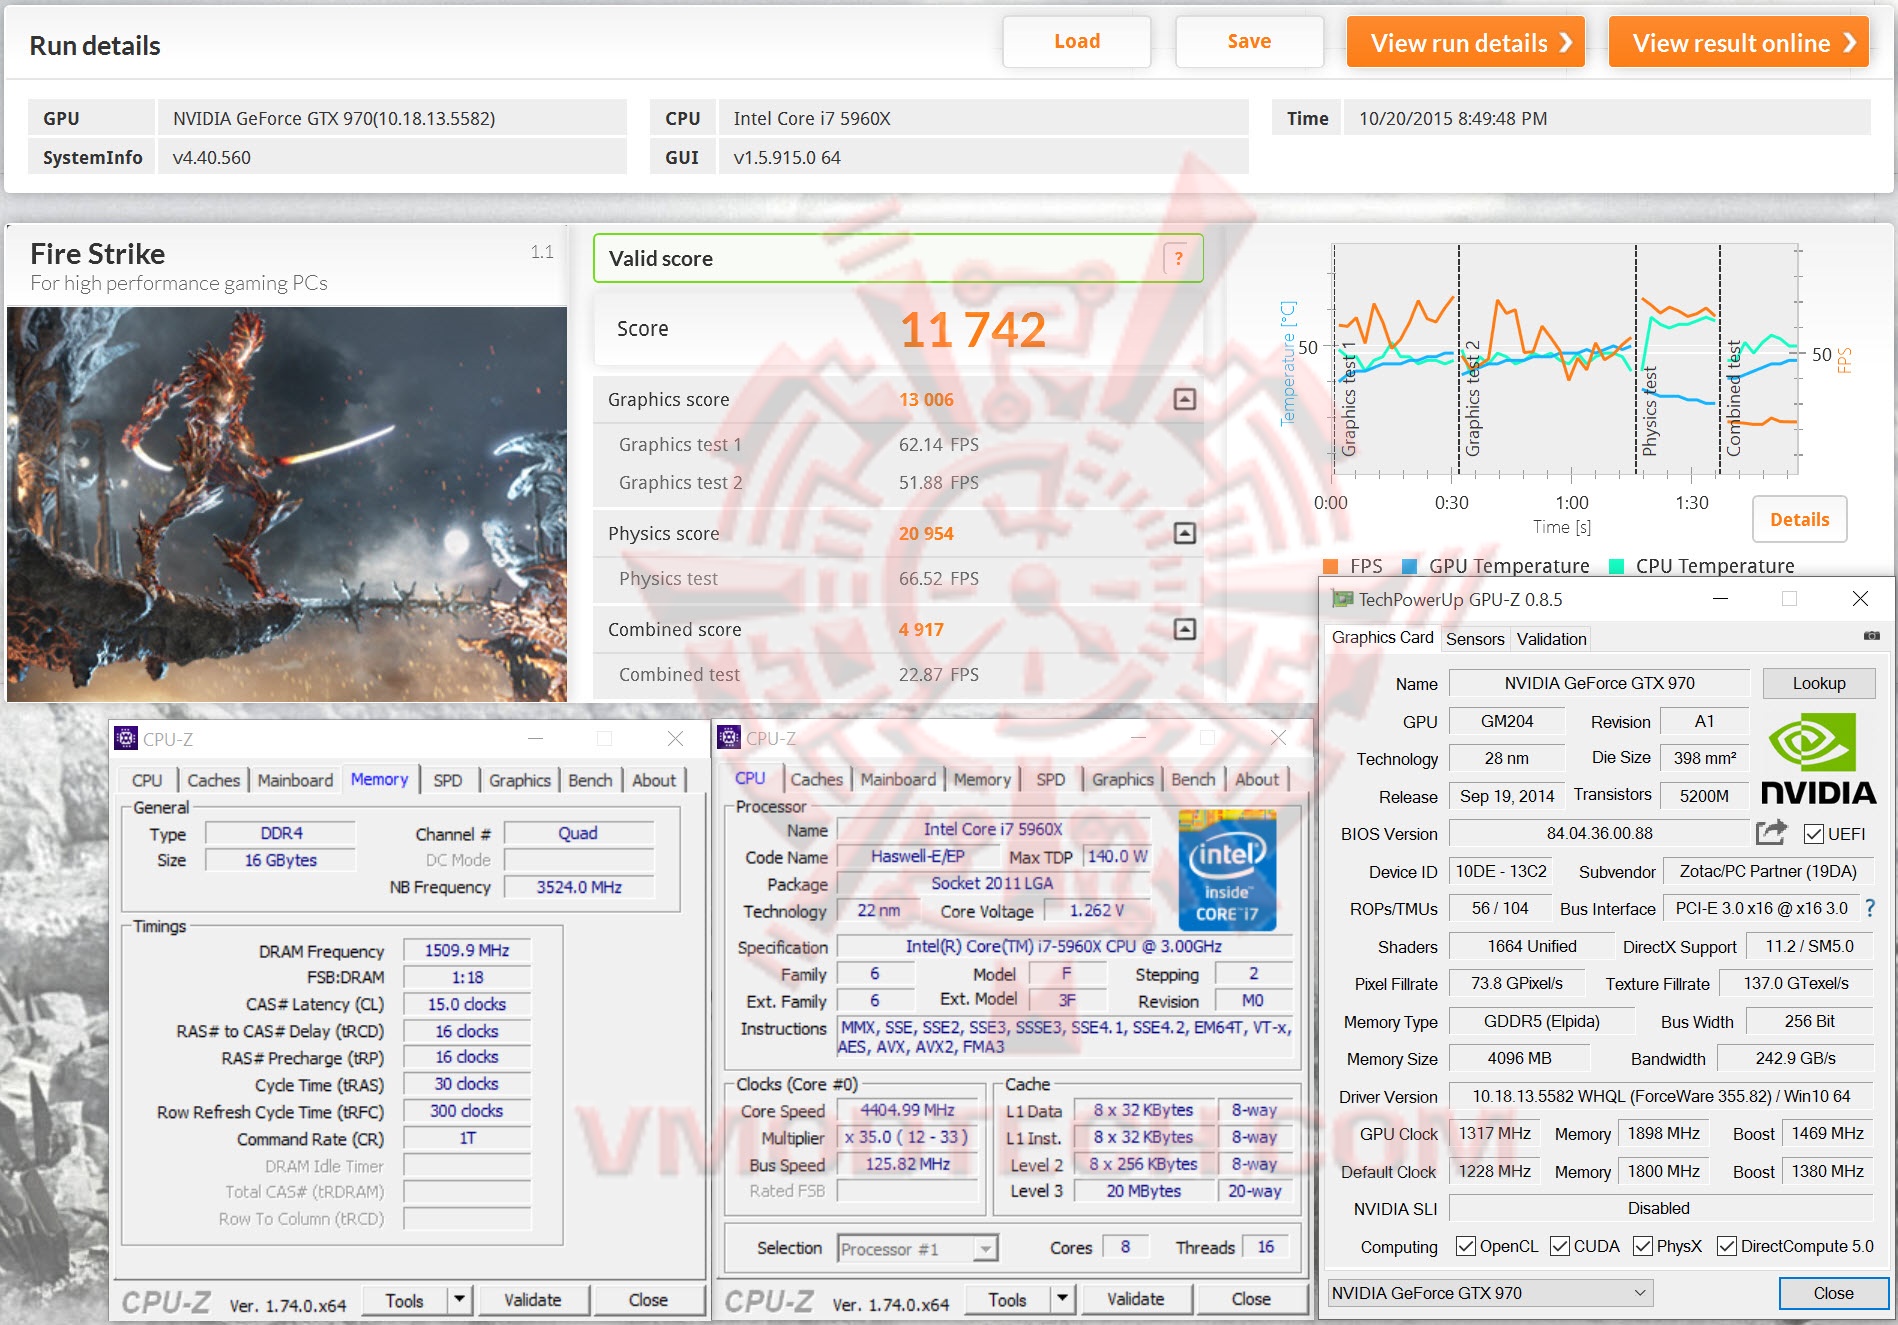Select the Graphics Card tab in GPU-Z
Screen dimensions: 1898x1325
[1383, 637]
